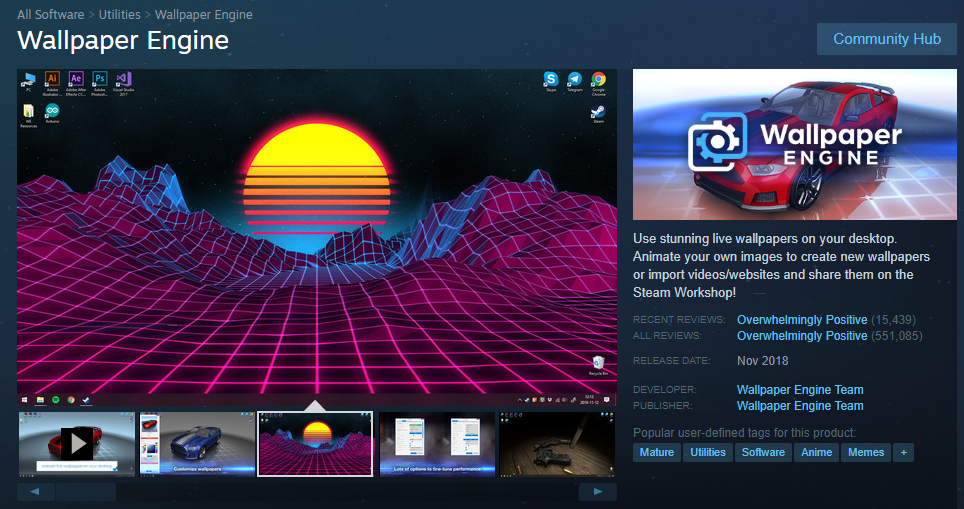Browse the Software tag

(763, 452)
